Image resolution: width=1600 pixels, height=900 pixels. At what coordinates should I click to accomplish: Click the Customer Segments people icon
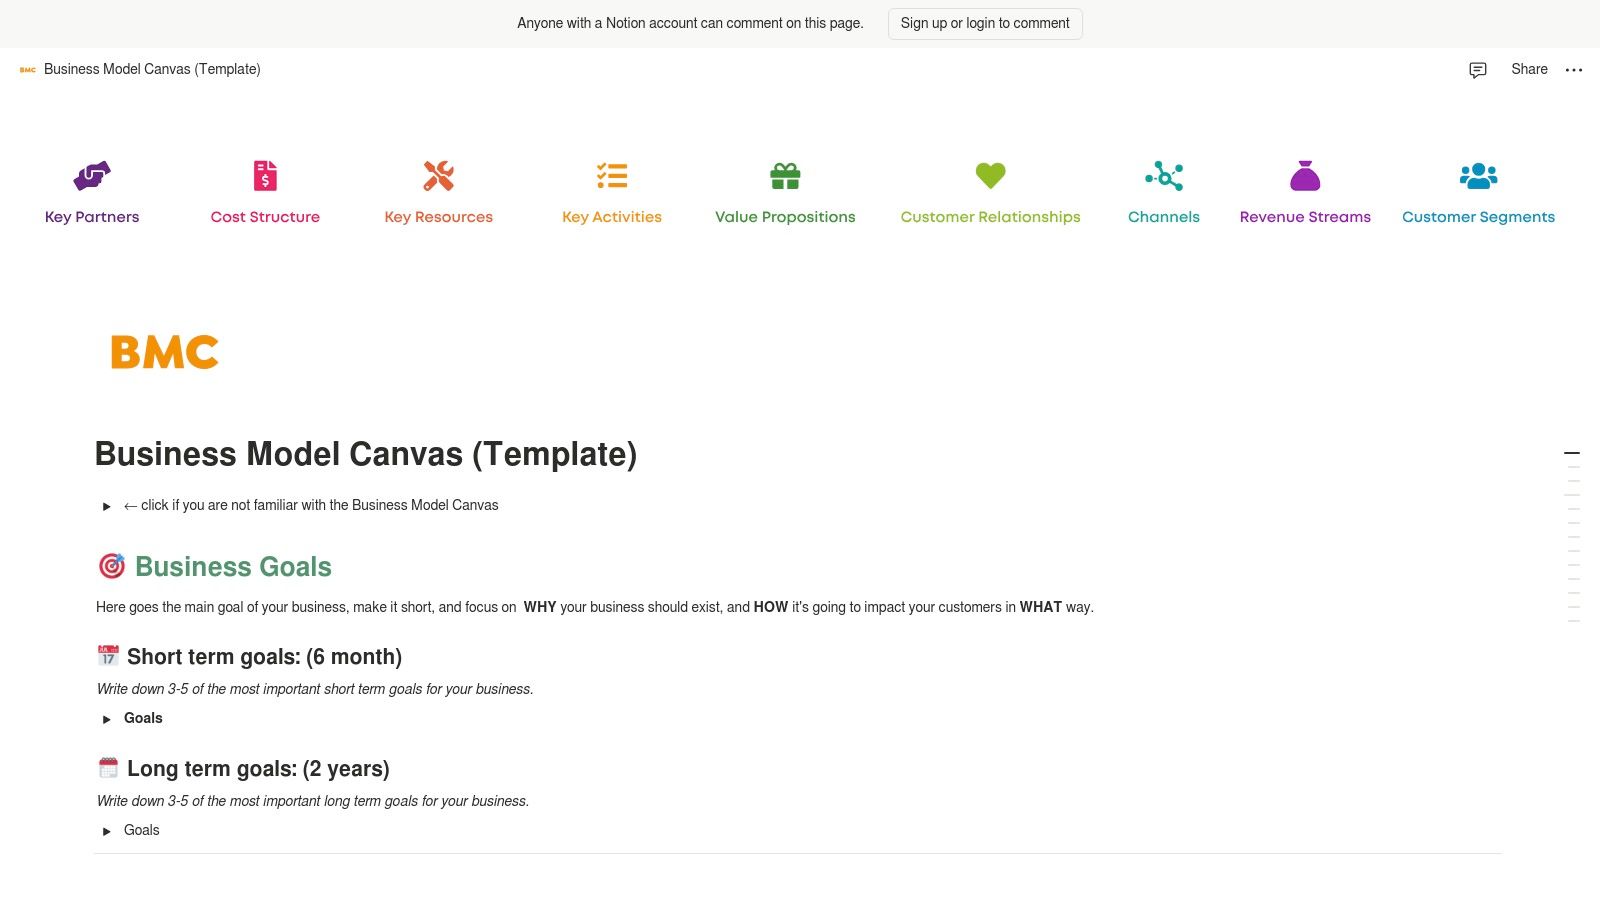(1478, 176)
